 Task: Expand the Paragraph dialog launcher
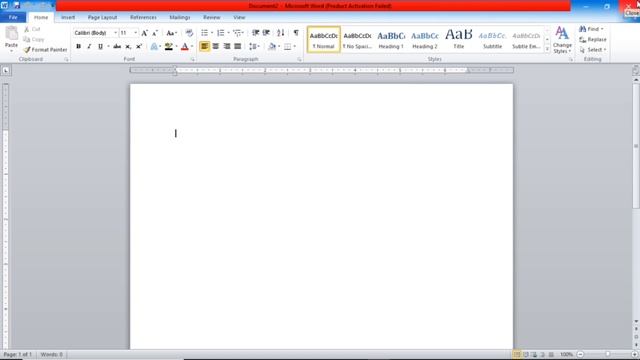300,60
